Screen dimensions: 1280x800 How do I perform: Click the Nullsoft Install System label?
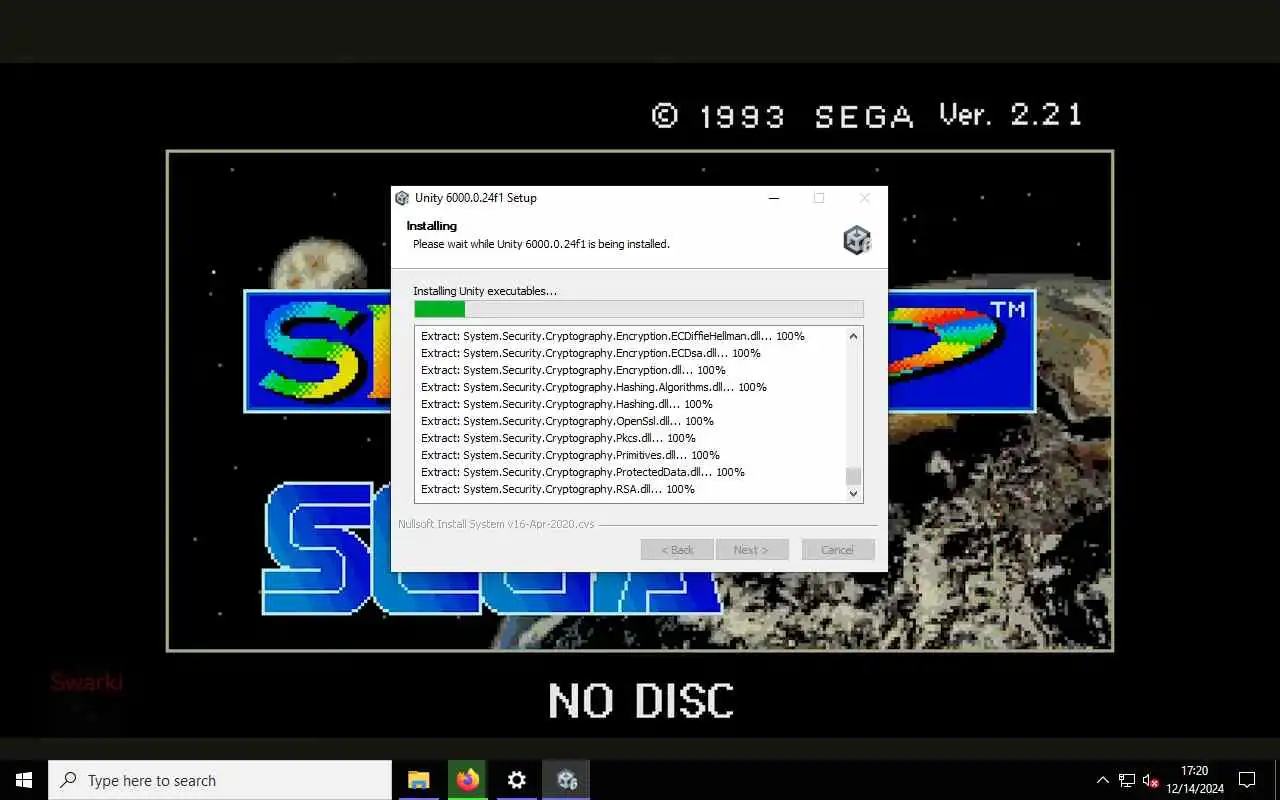coord(496,524)
